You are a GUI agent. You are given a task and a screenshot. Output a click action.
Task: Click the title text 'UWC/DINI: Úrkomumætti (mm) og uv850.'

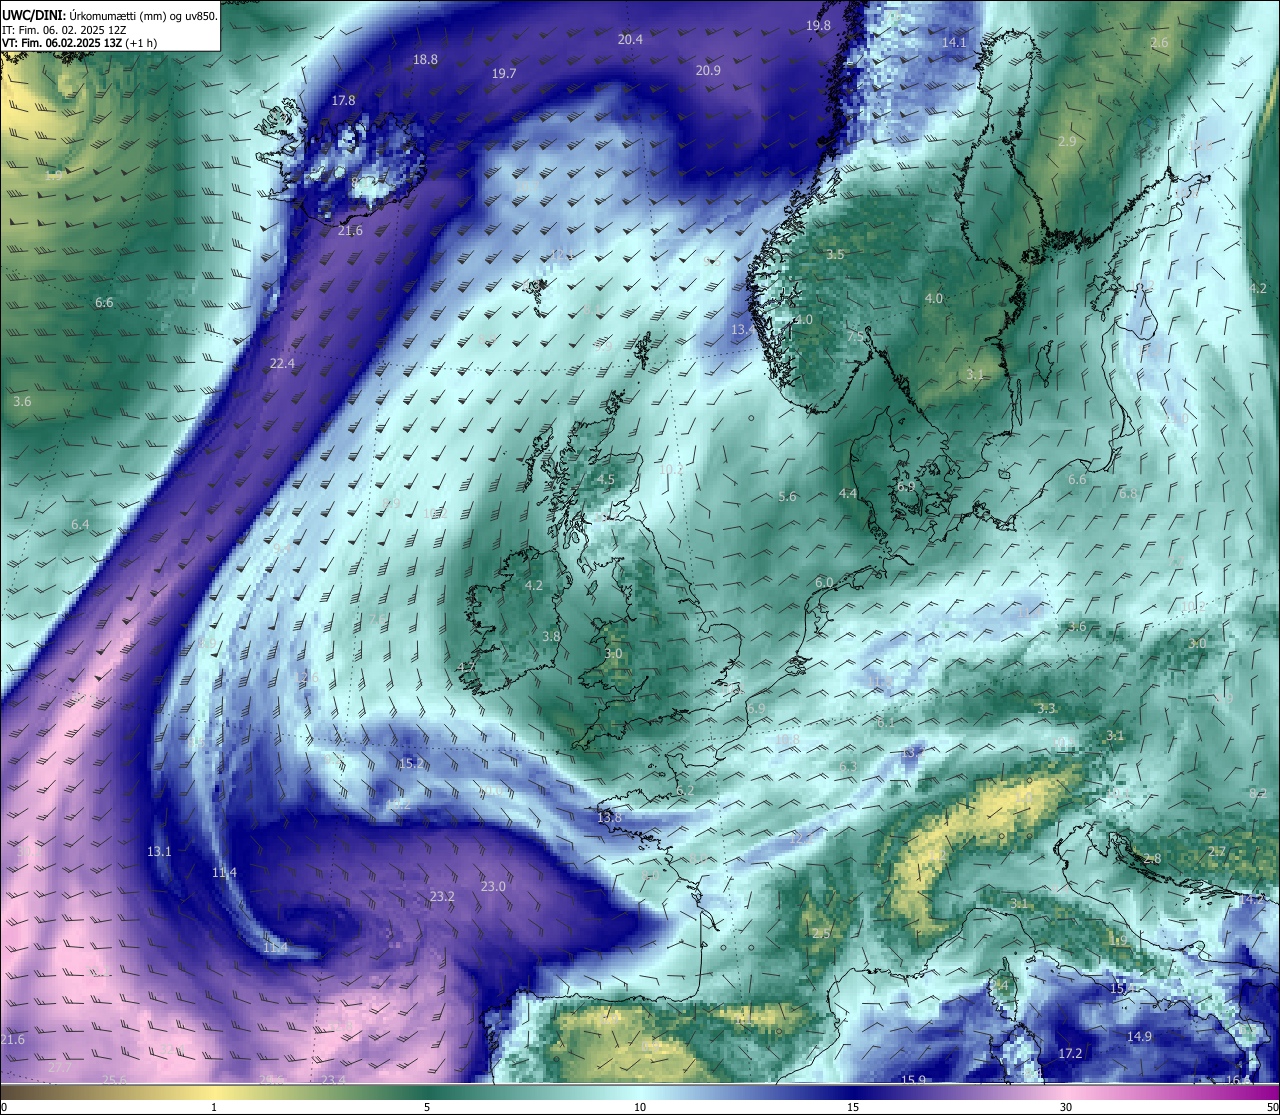(x=110, y=16)
